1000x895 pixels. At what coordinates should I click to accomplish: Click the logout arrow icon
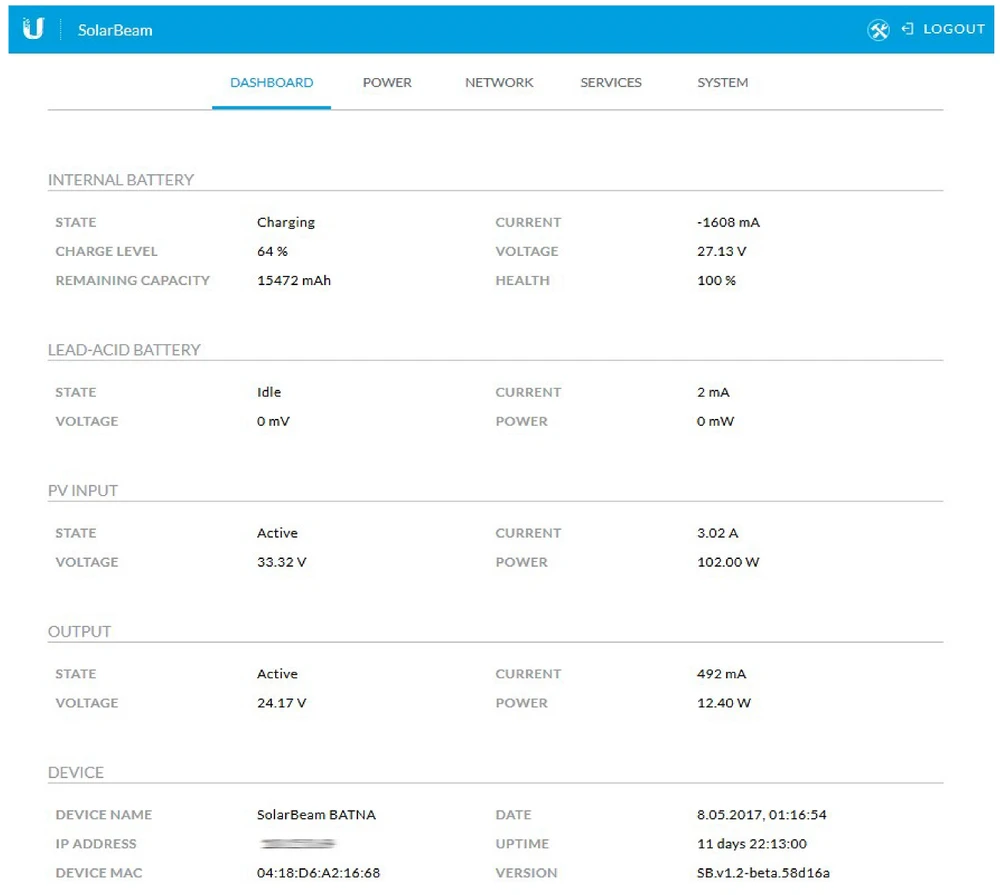[x=908, y=29]
